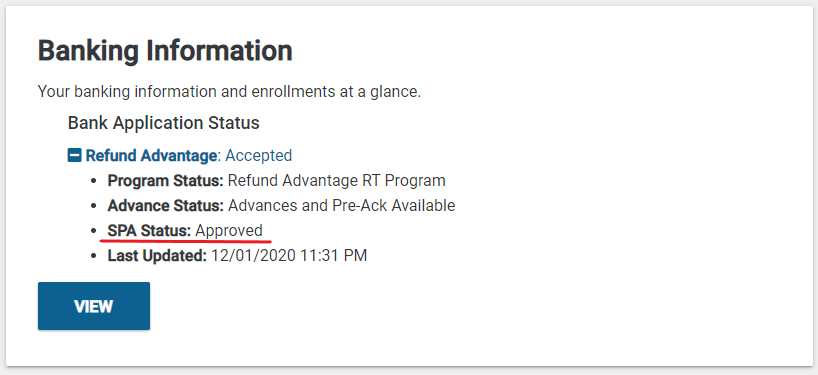Click the bullet before Advance Status
The image size is (818, 375).
94,205
